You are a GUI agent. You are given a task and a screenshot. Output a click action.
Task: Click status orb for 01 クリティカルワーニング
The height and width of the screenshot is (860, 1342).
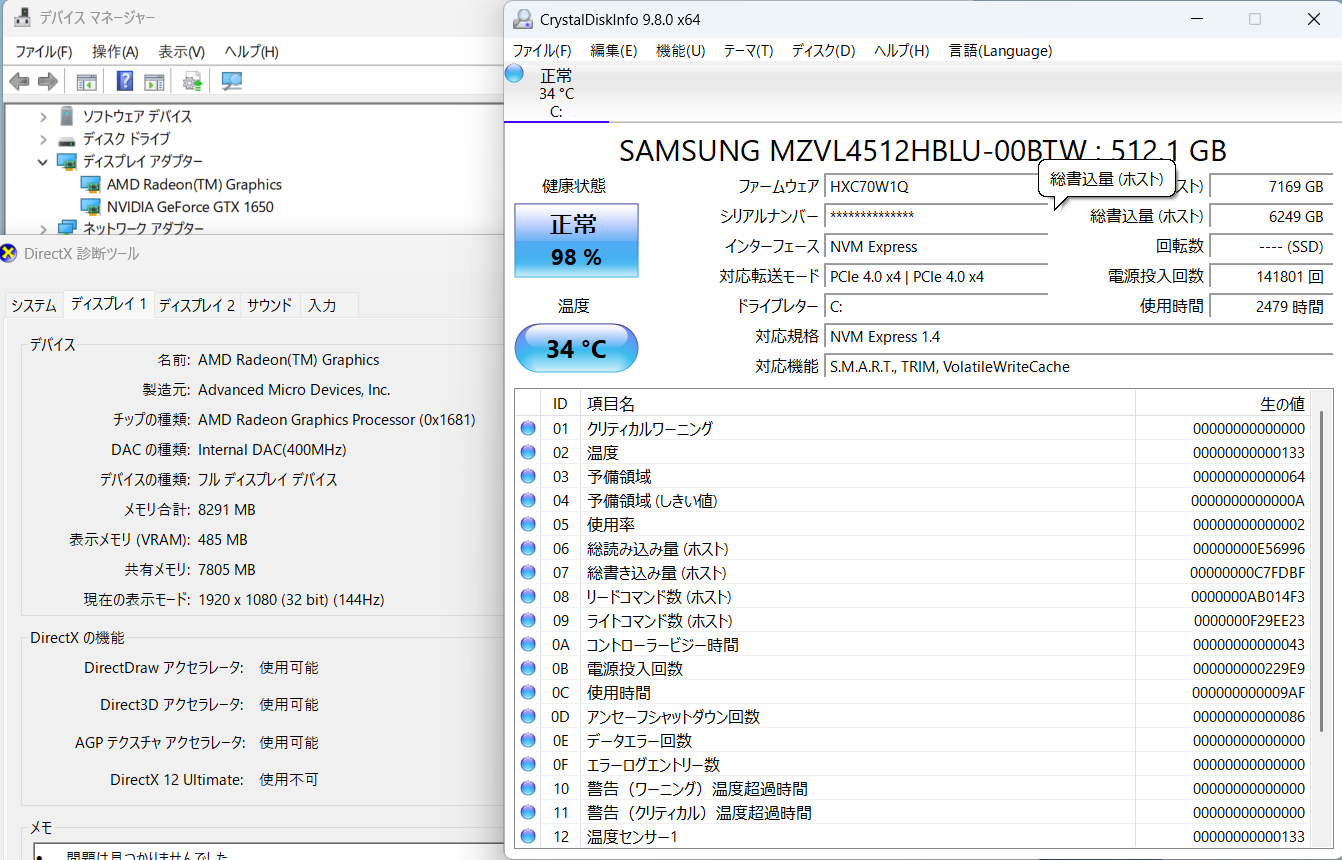[528, 429]
